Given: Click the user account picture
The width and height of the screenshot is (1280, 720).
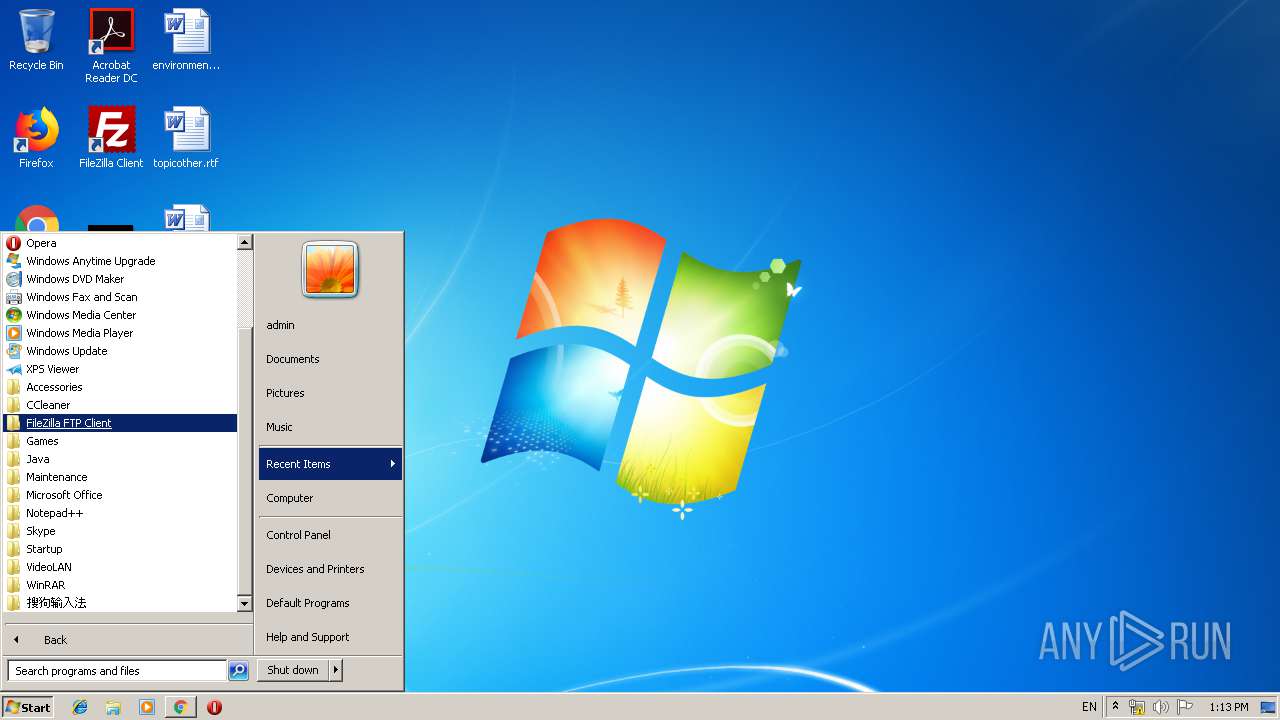Looking at the screenshot, I should [330, 270].
